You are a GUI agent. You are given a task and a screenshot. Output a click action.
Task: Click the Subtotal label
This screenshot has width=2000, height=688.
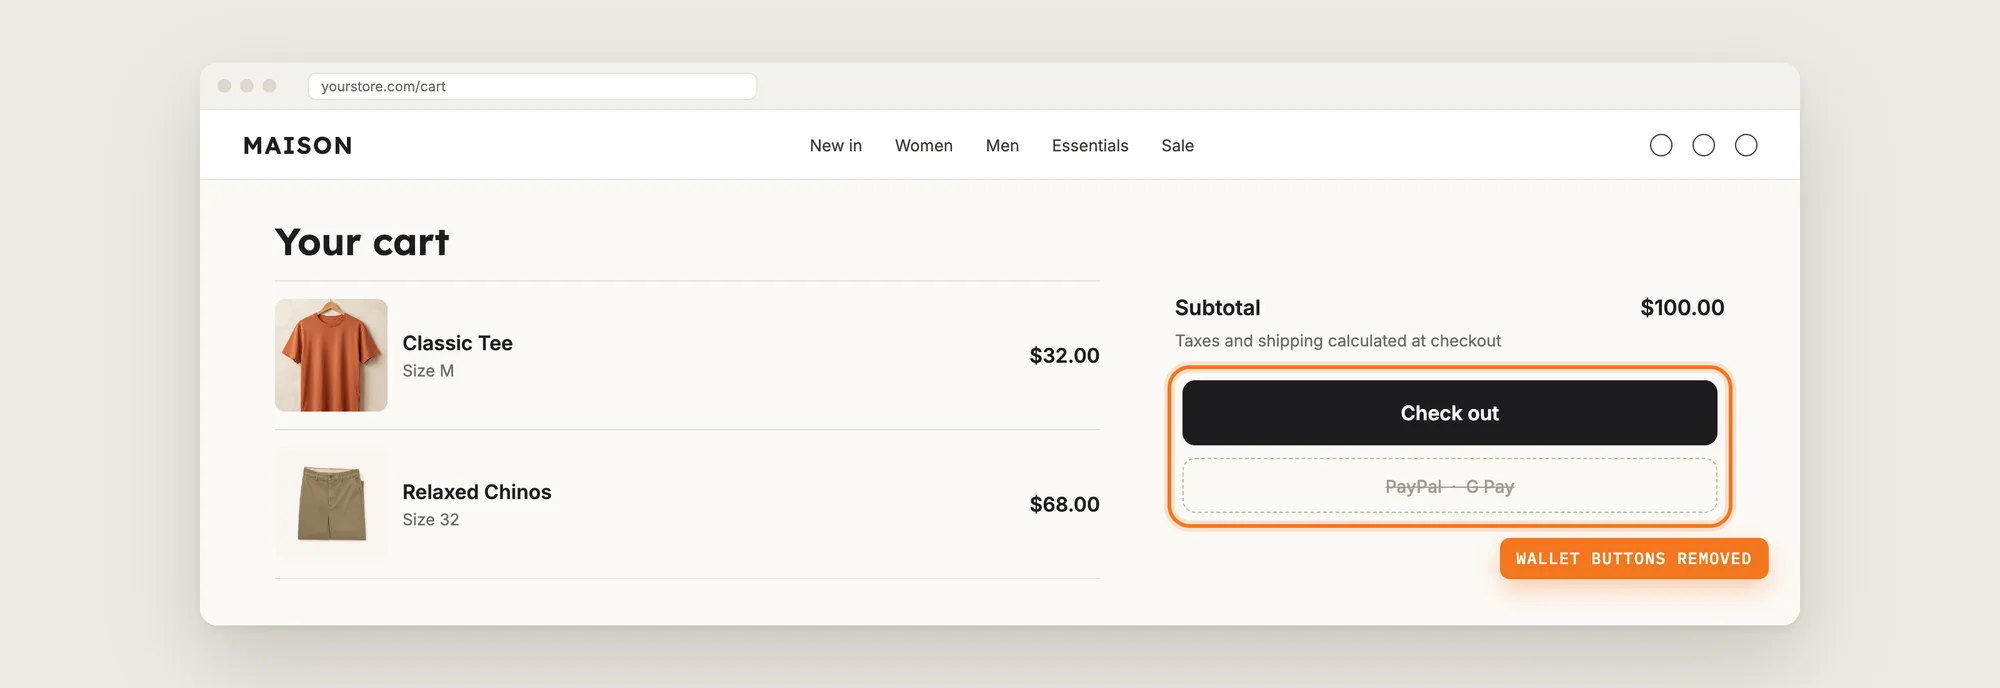pyautogui.click(x=1217, y=308)
